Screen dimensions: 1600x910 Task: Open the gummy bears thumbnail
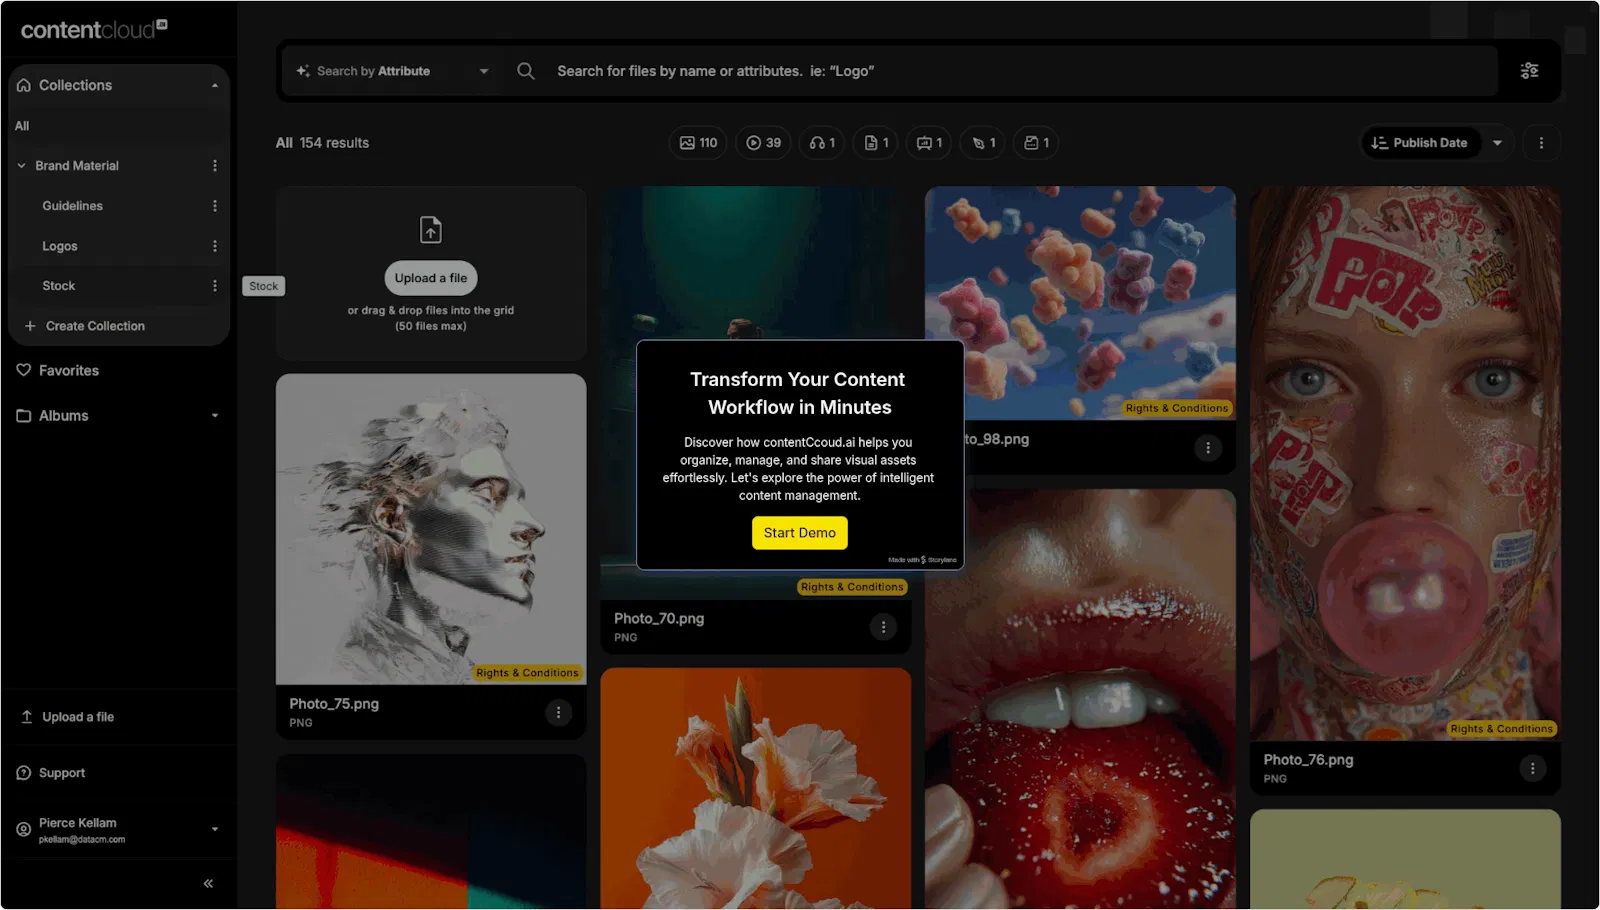click(x=1080, y=302)
